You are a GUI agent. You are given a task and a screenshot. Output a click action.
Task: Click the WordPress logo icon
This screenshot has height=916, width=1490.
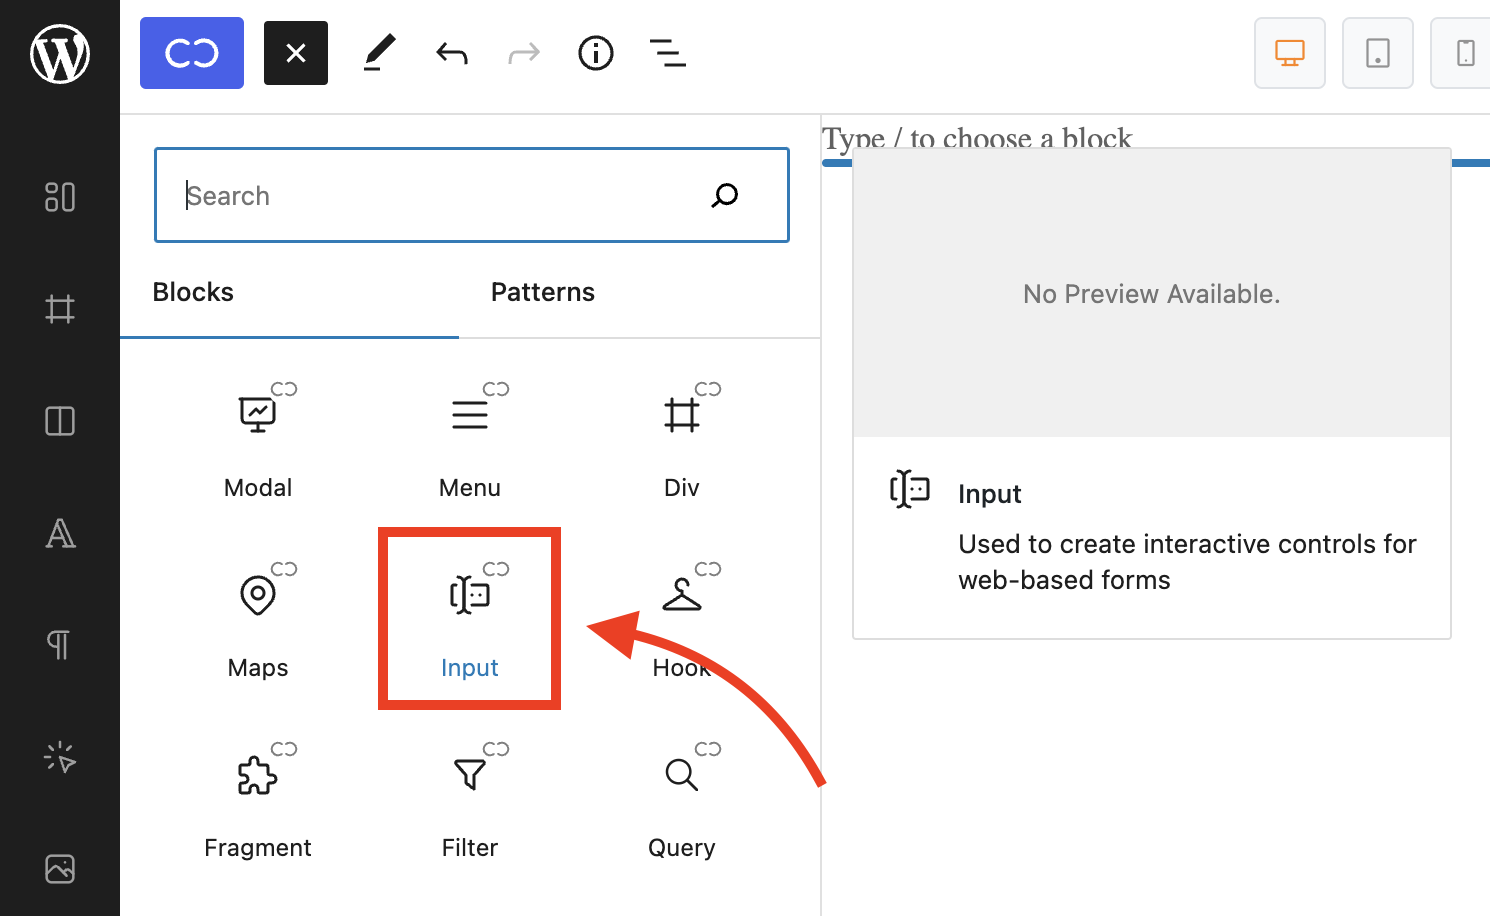point(60,53)
